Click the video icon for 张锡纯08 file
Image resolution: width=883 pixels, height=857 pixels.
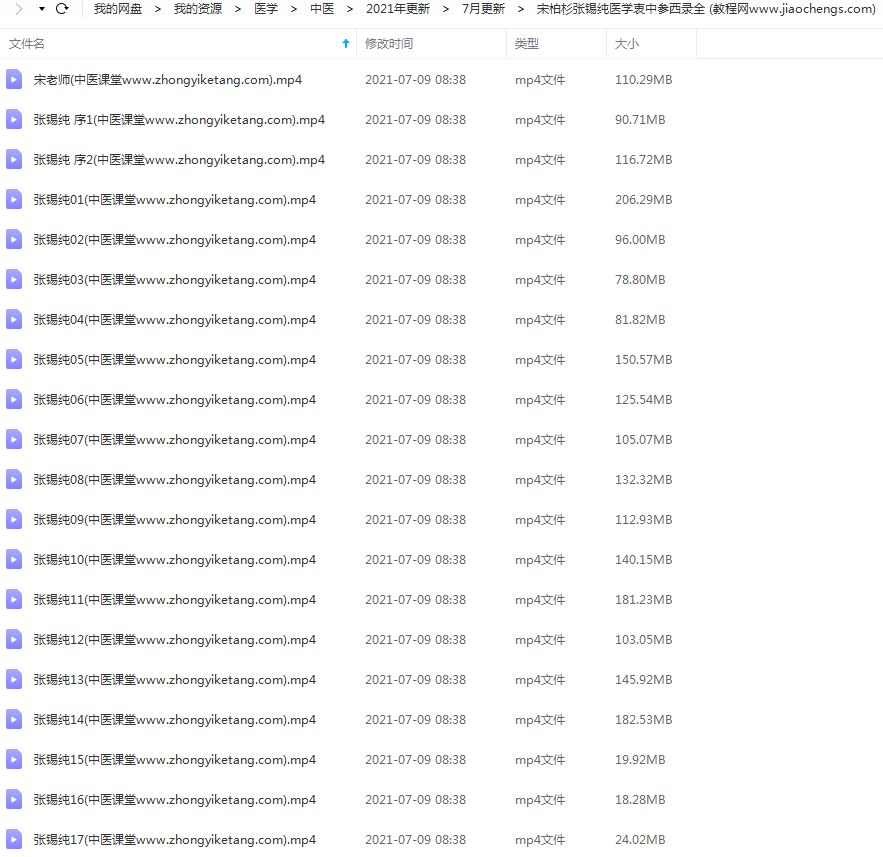[14, 479]
